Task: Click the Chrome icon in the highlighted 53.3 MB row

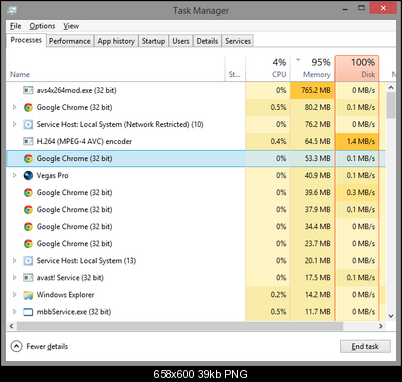Action: (x=28, y=158)
